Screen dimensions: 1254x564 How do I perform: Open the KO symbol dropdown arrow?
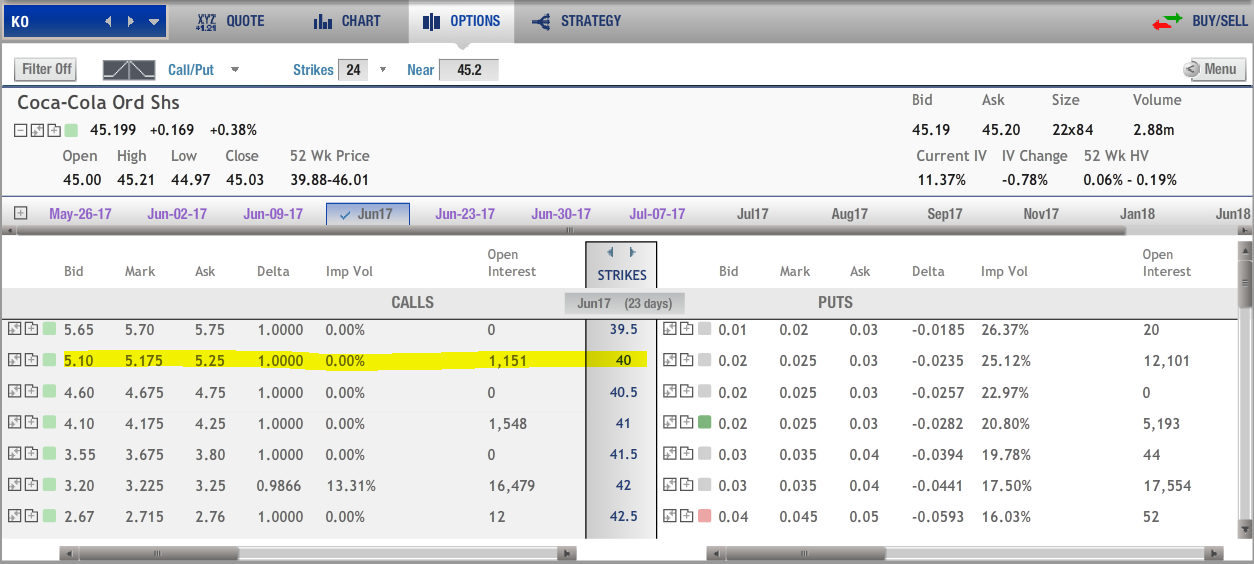click(x=153, y=21)
